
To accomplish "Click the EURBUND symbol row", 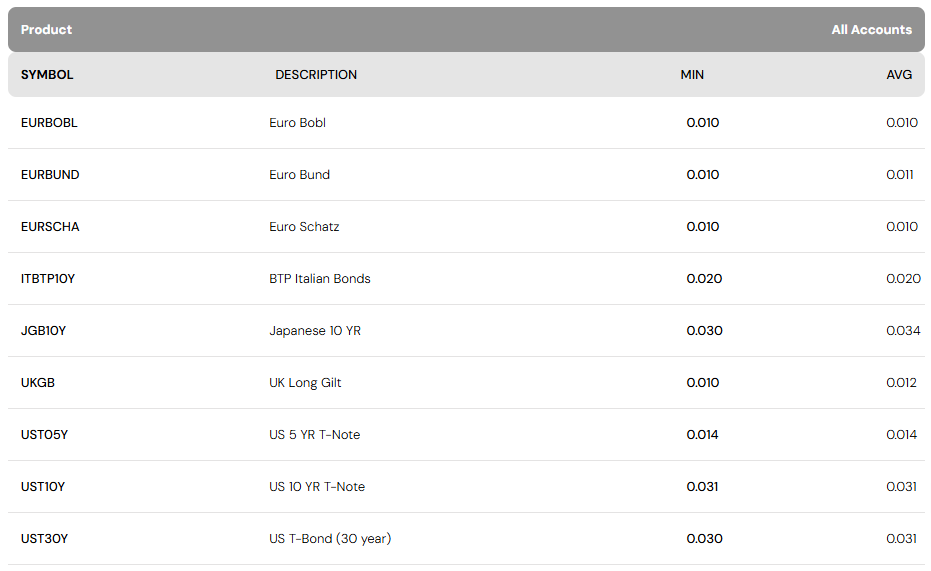I will point(50,175).
